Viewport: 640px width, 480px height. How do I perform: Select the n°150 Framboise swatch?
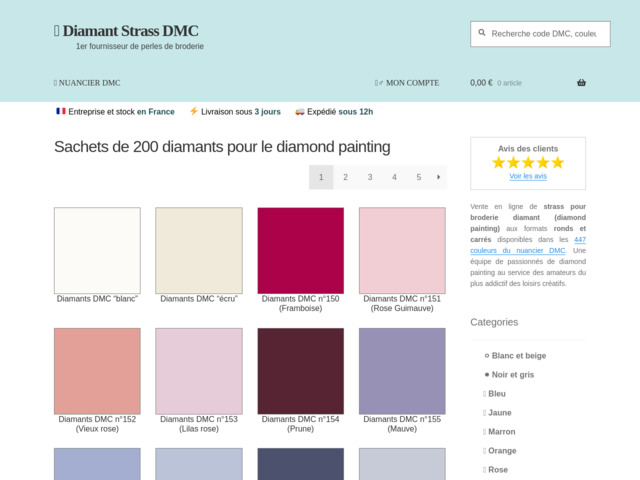300,250
